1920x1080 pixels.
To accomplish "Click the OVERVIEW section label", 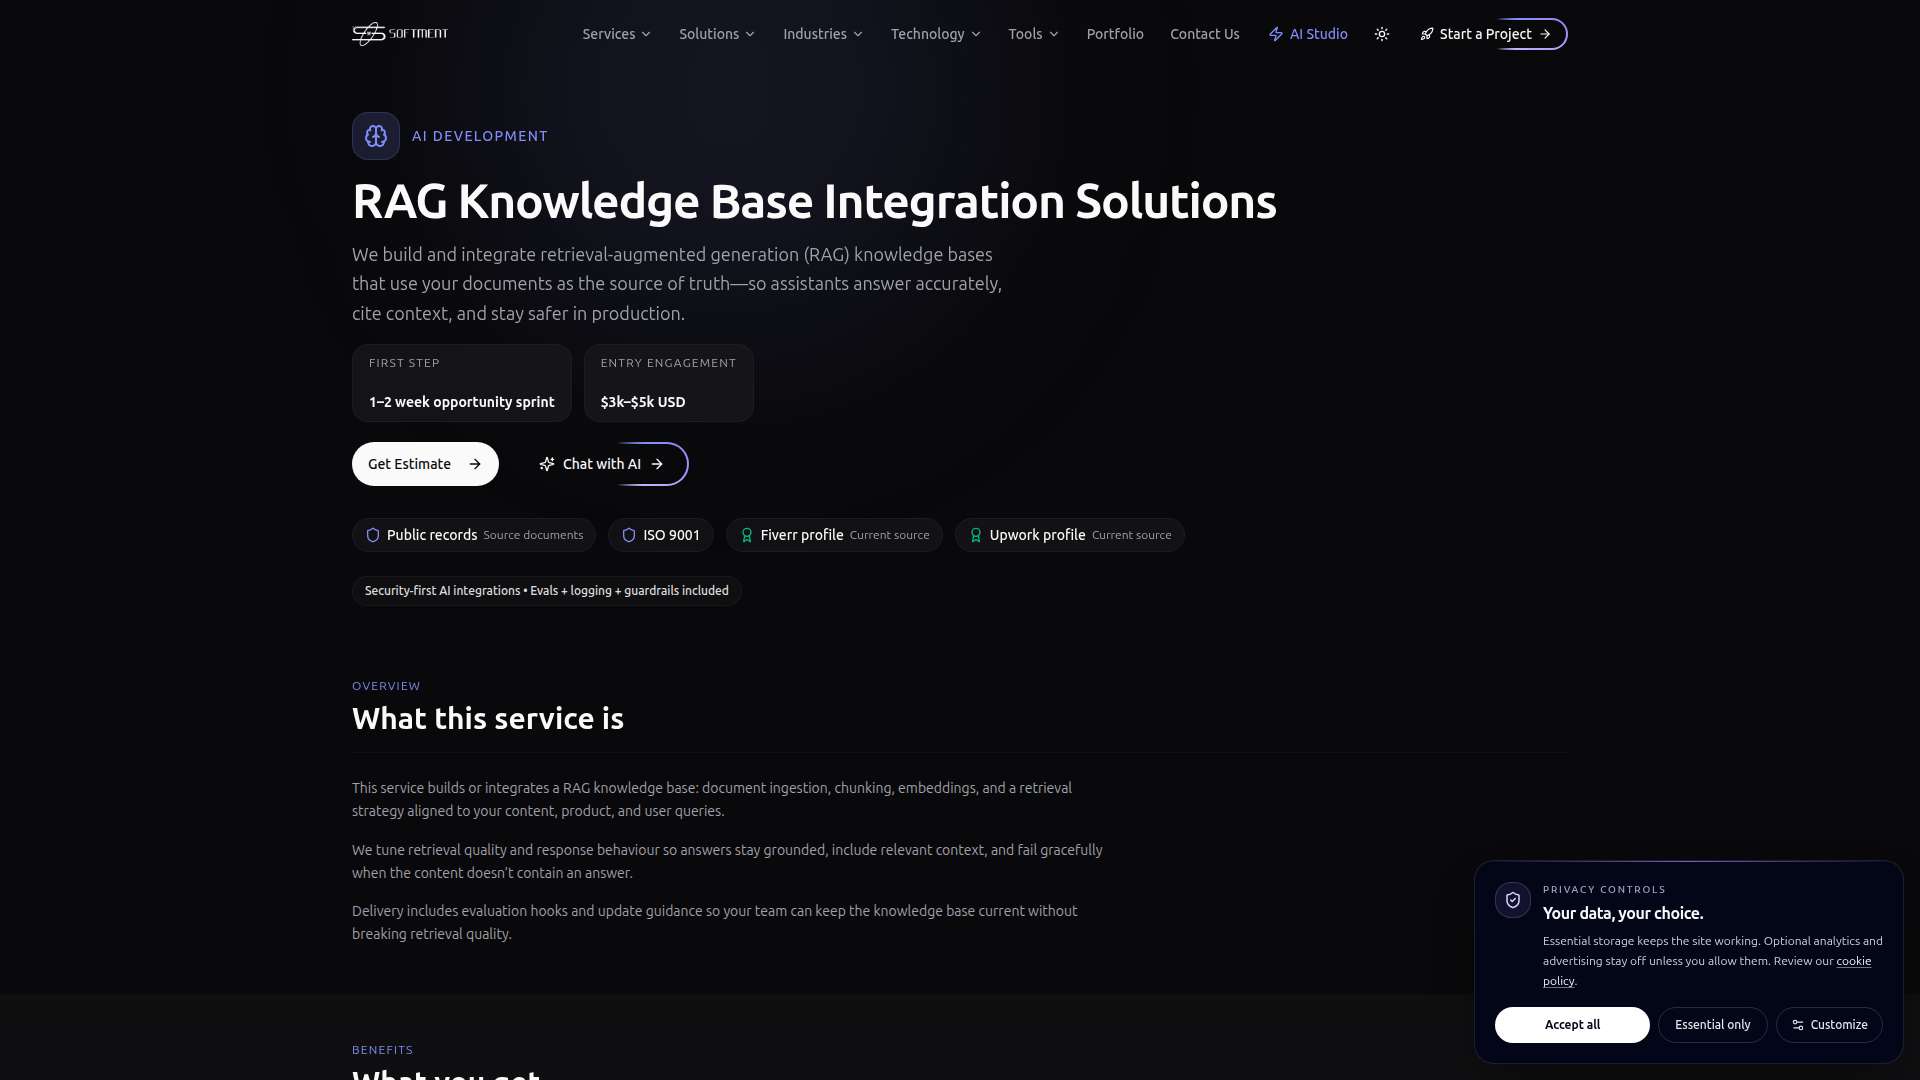I will point(386,686).
